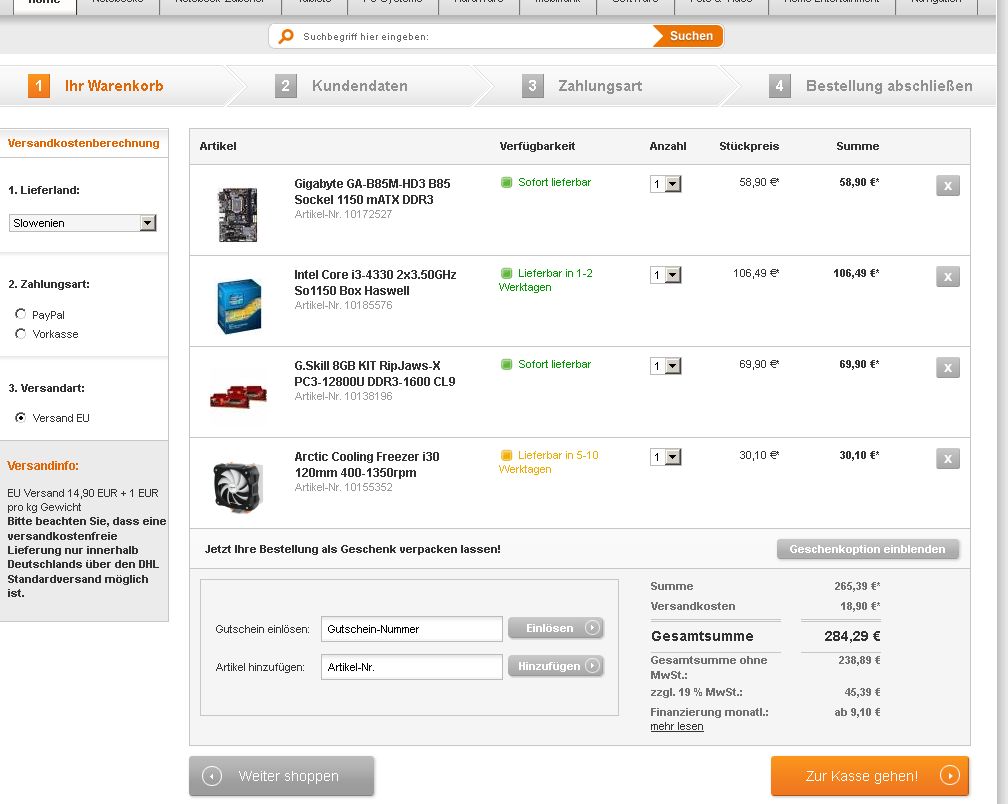Image resolution: width=1008 pixels, height=804 pixels.
Task: Click the magnifying glass search icon
Action: coord(286,36)
